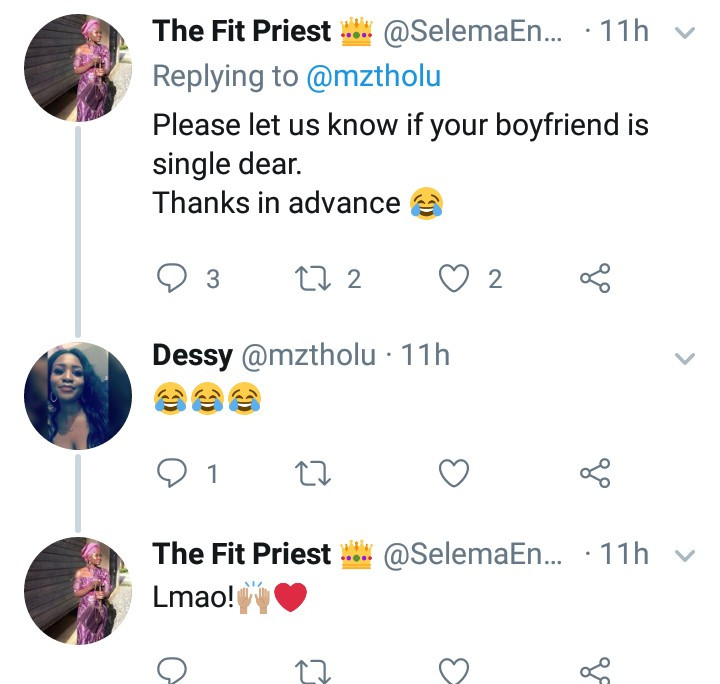Open the @mztholu mention link
Image resolution: width=720 pixels, height=684 pixels.
pos(374,79)
